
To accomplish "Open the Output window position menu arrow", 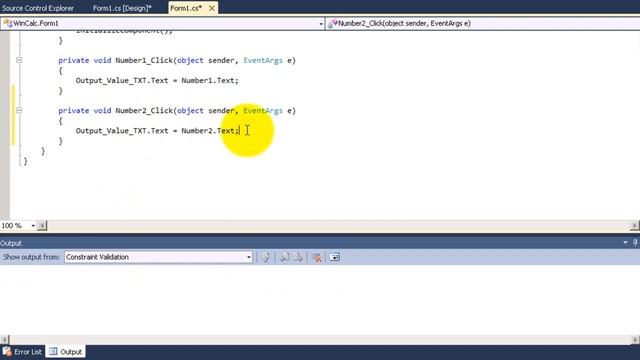I will click(x=625, y=243).
